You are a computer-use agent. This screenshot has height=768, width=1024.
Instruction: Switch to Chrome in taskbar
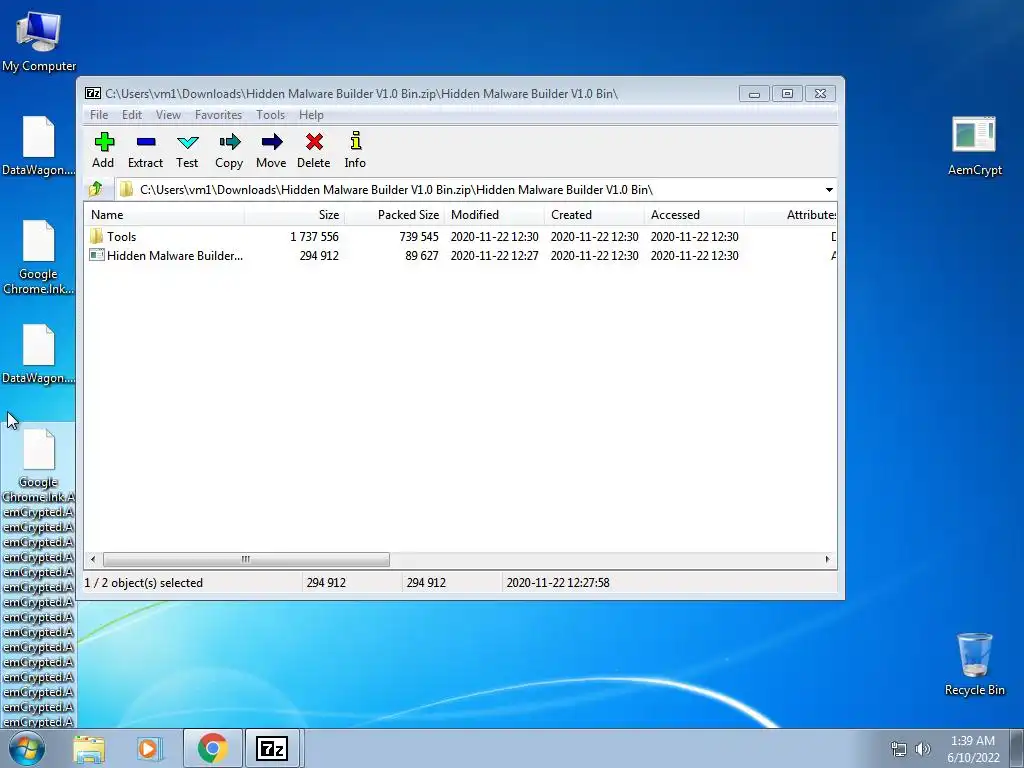(212, 748)
